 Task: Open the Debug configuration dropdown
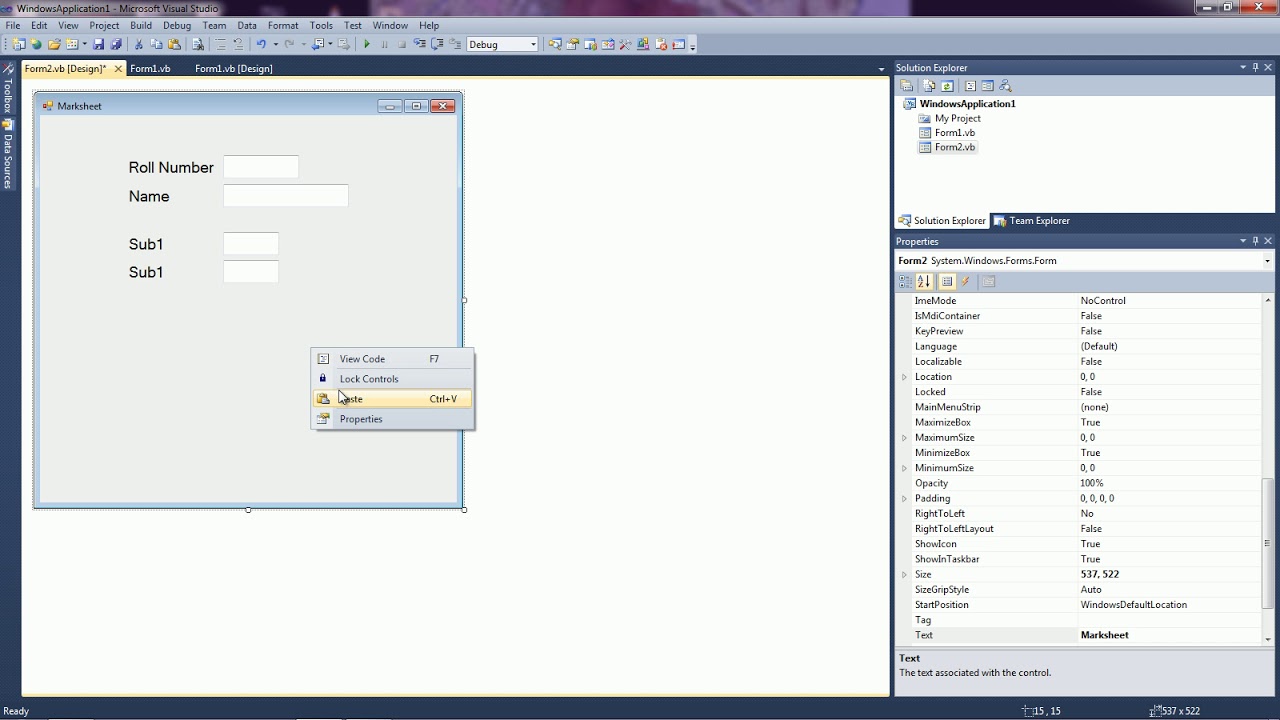tap(533, 44)
